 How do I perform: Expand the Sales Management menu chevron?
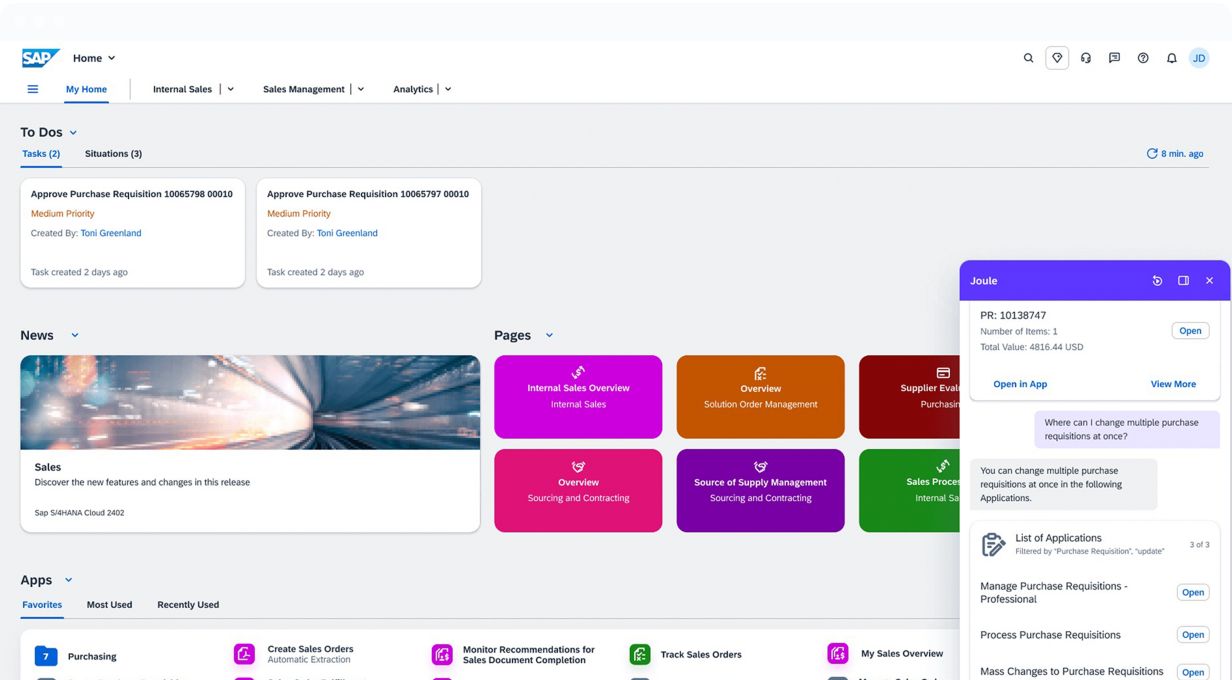pyautogui.click(x=361, y=89)
